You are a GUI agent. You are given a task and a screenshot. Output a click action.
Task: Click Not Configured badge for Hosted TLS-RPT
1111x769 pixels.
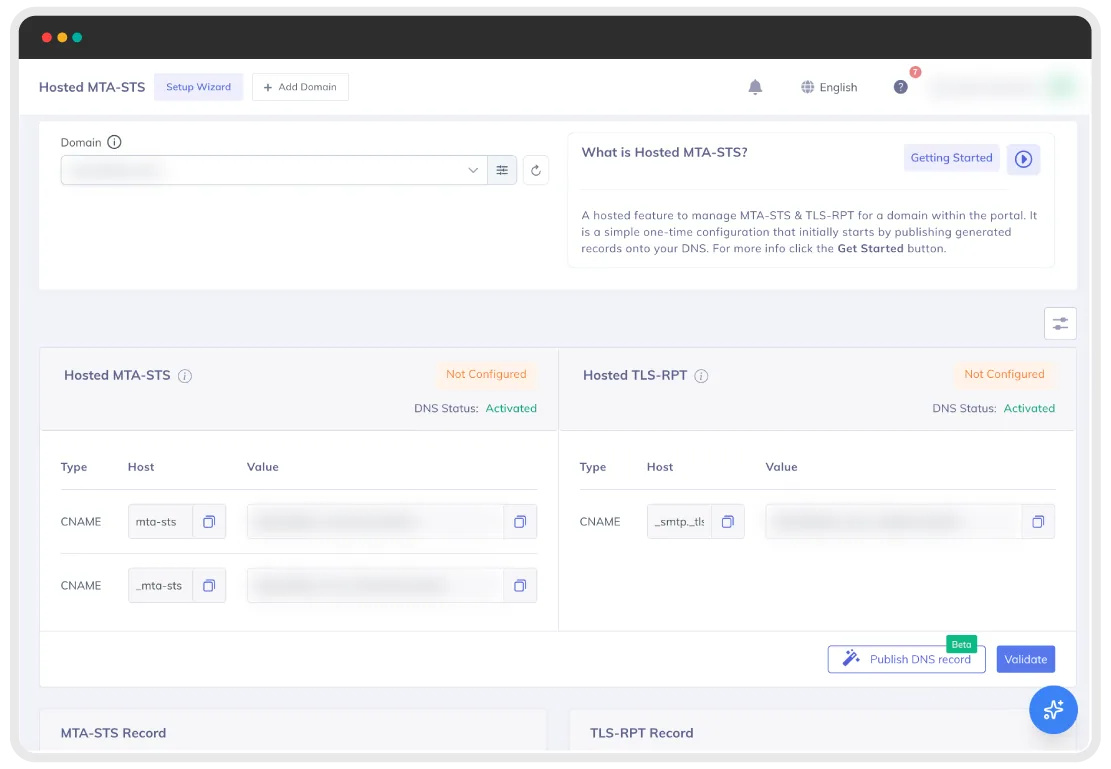[1004, 374]
